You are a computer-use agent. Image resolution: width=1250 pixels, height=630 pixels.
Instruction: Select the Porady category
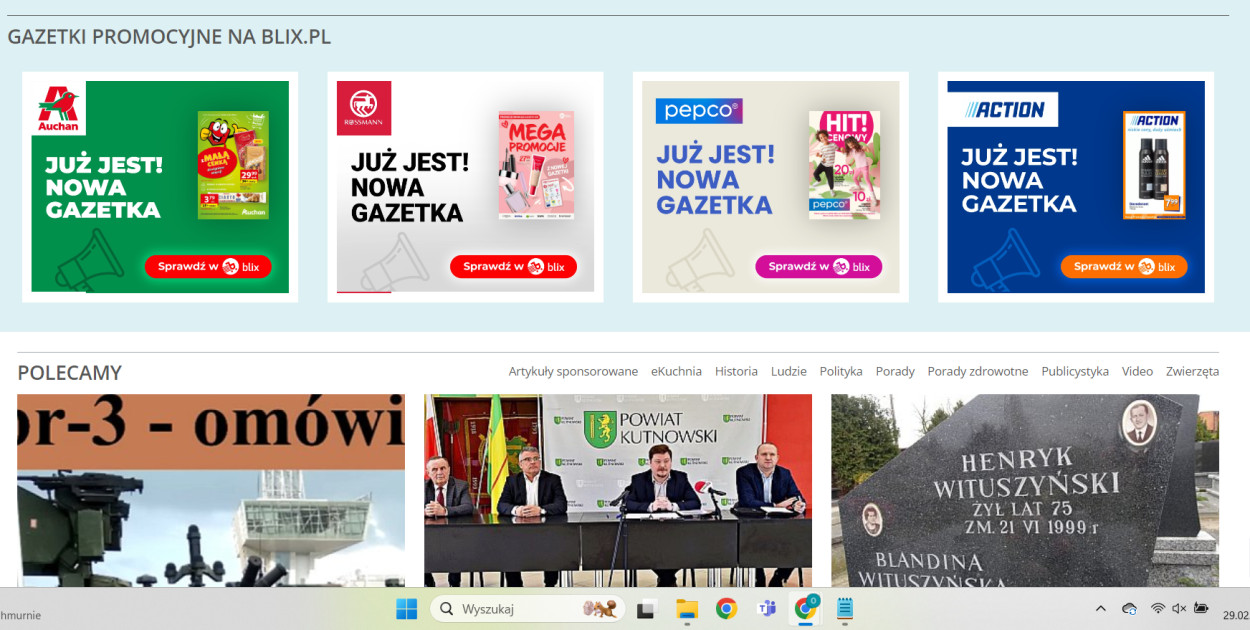point(895,371)
